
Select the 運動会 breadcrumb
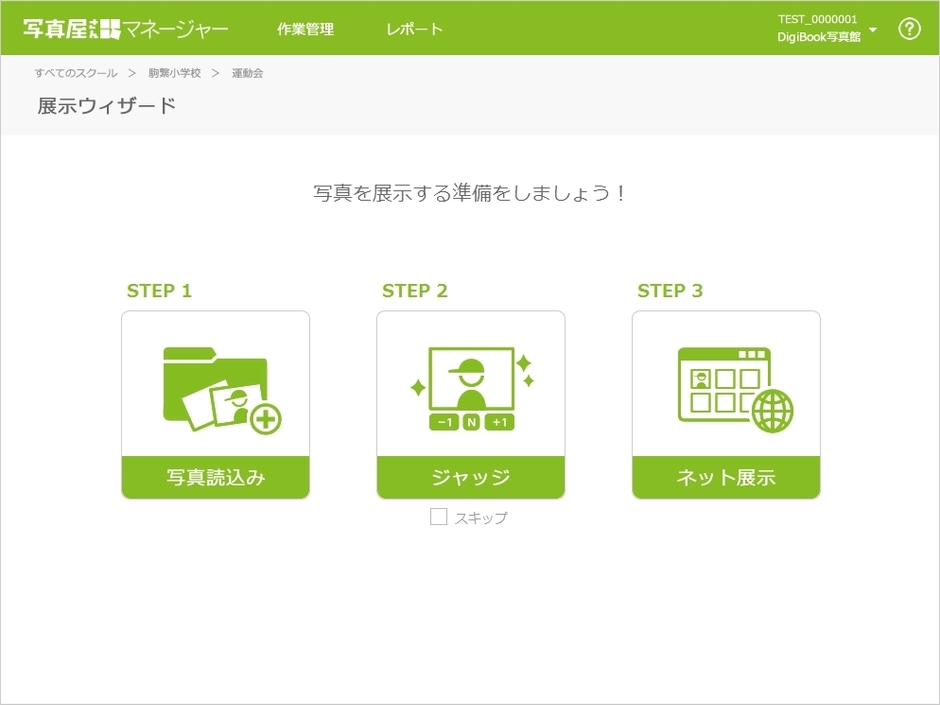[x=247, y=73]
